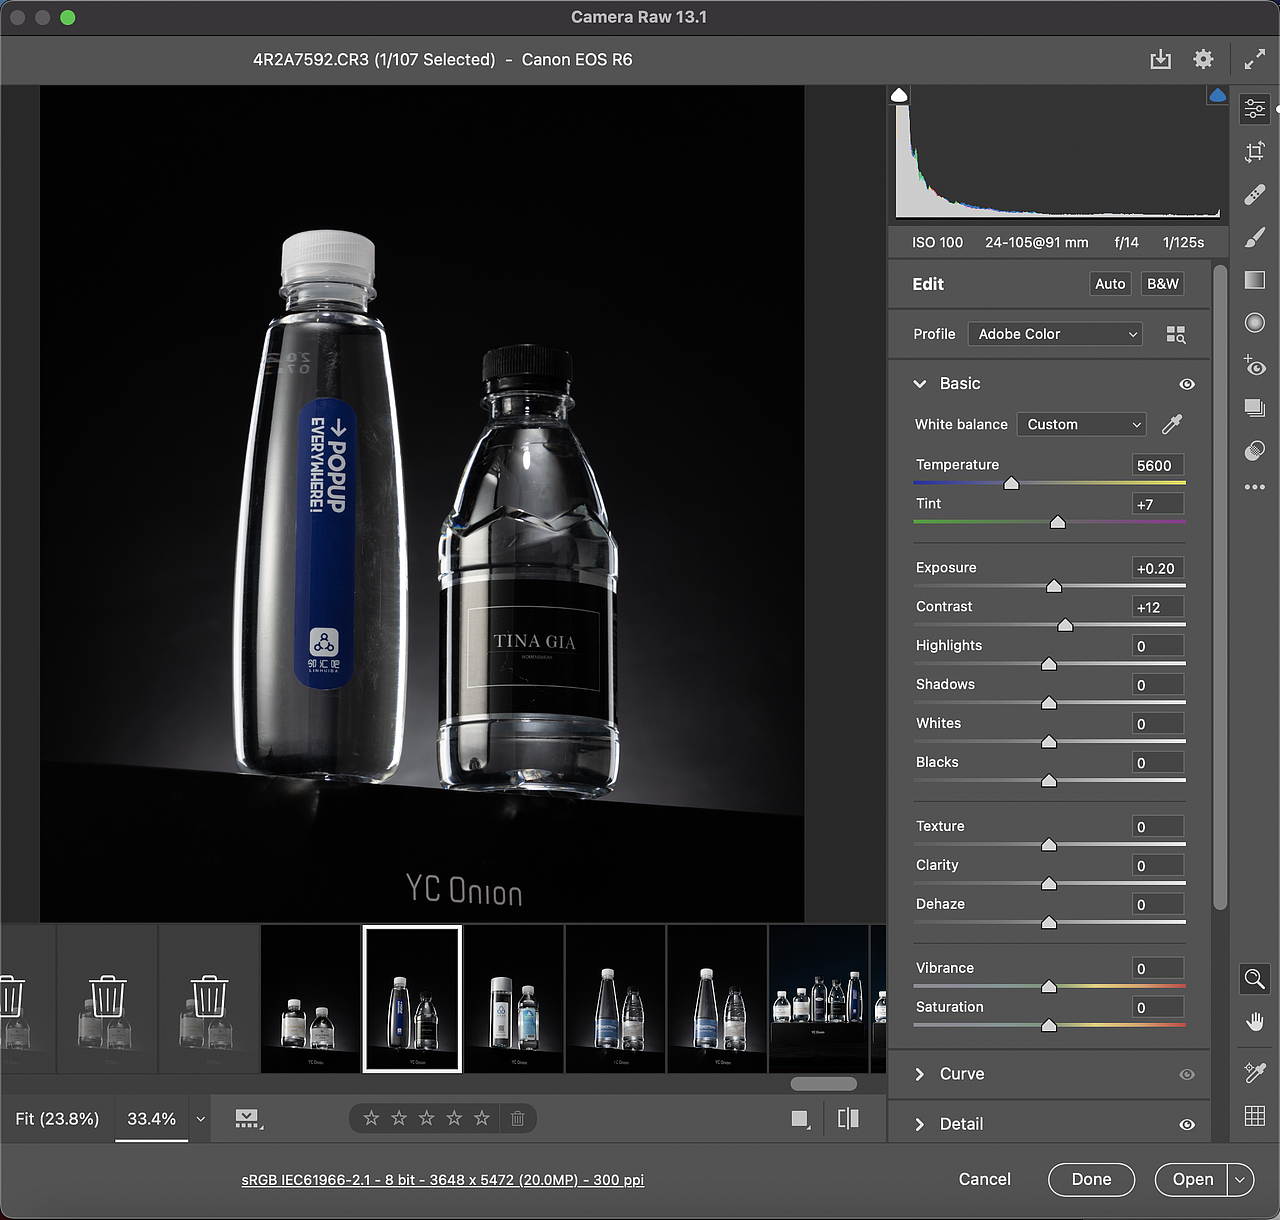Open the White balance Custom dropdown
This screenshot has height=1220, width=1280.
tap(1081, 425)
